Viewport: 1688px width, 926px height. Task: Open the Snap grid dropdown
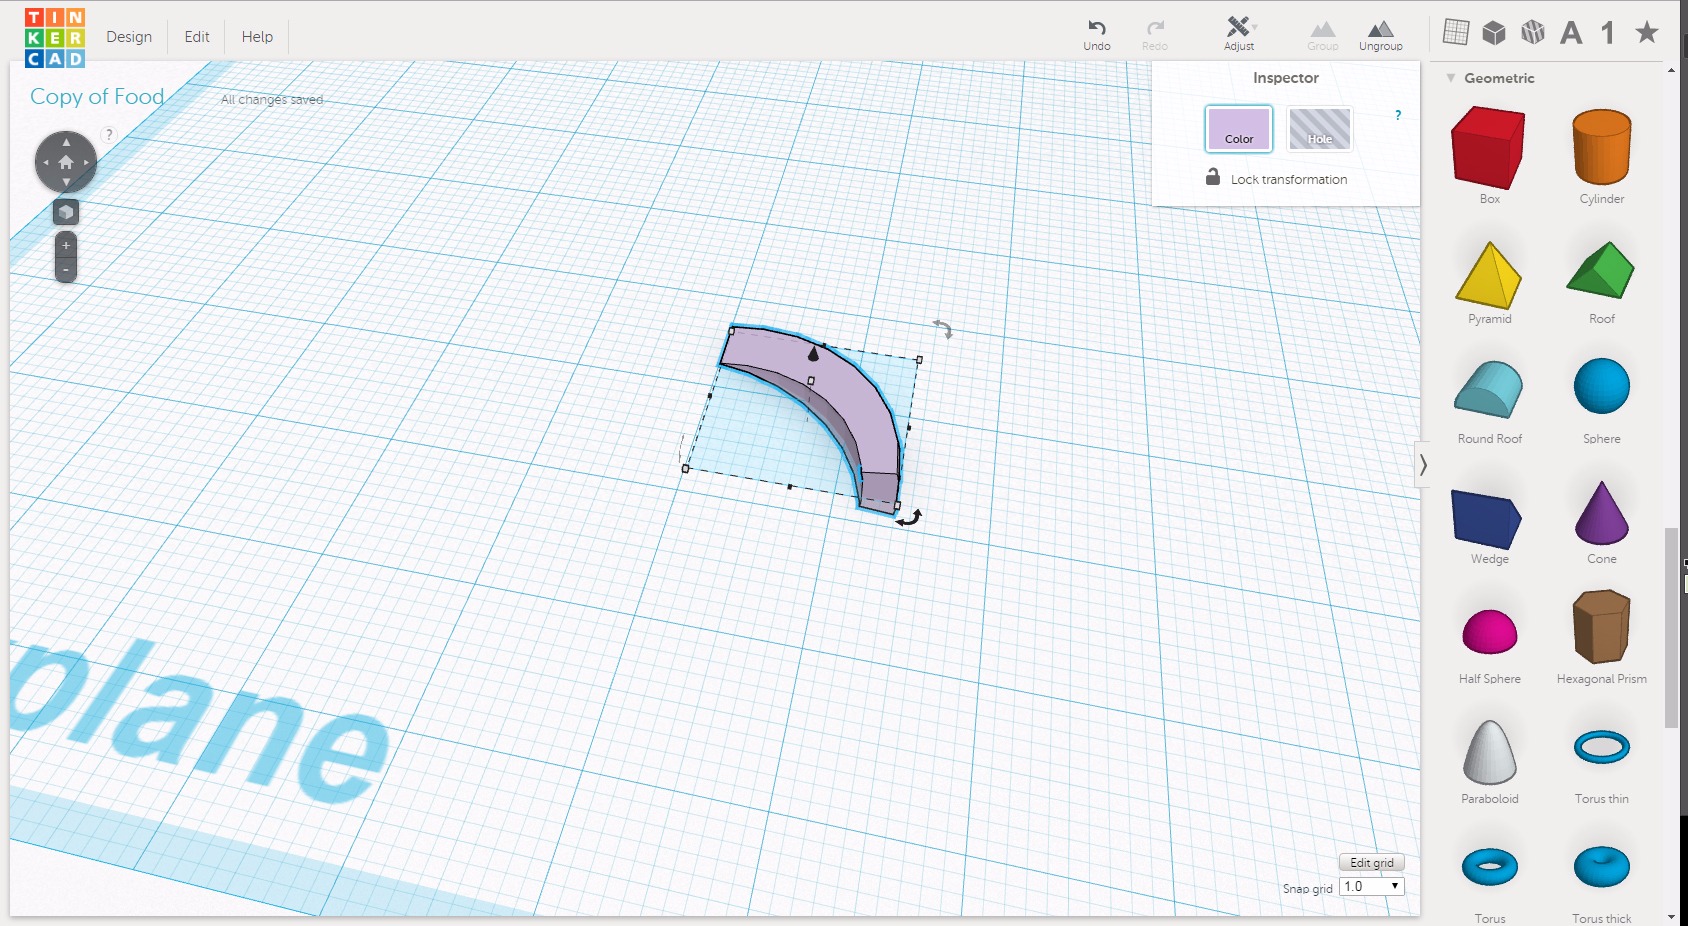(1372, 886)
